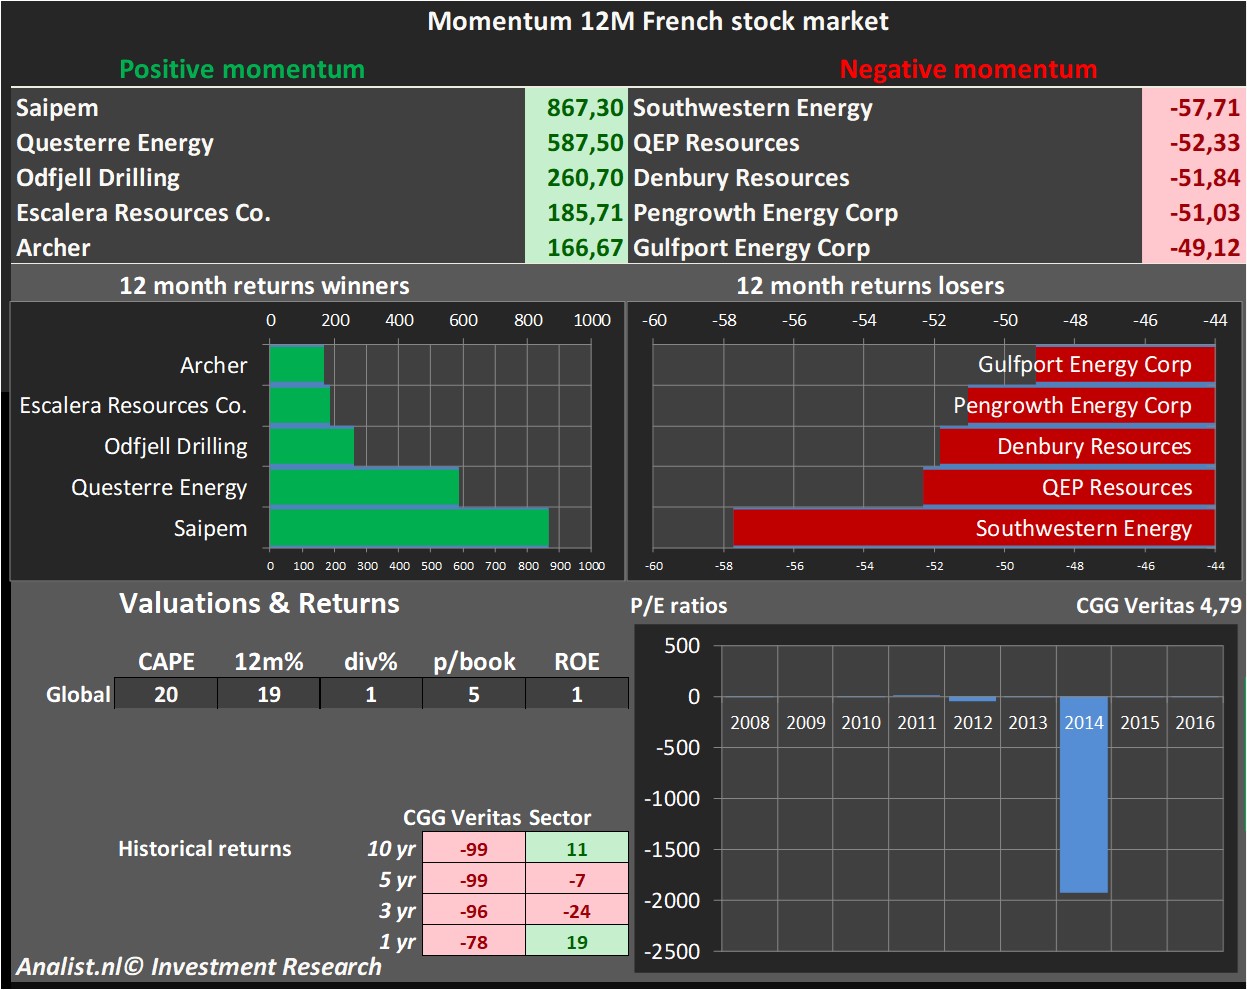Click the red Southwestern Energy bar

(x=974, y=527)
